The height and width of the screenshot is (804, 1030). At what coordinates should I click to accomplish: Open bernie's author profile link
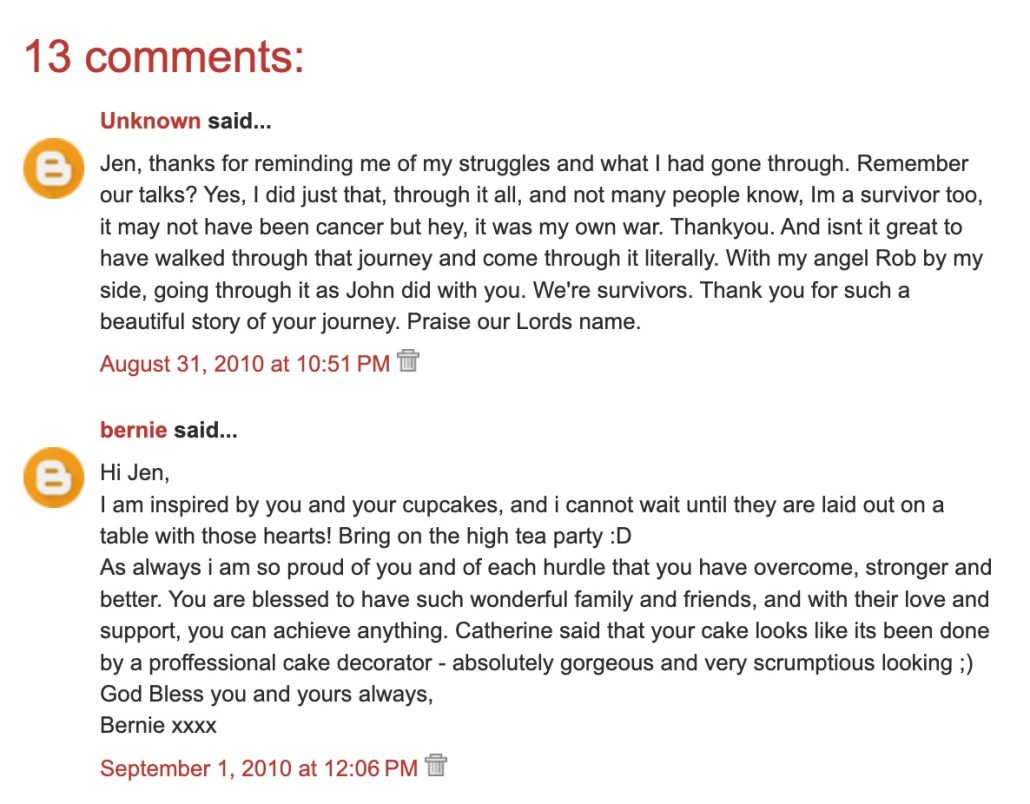click(133, 431)
